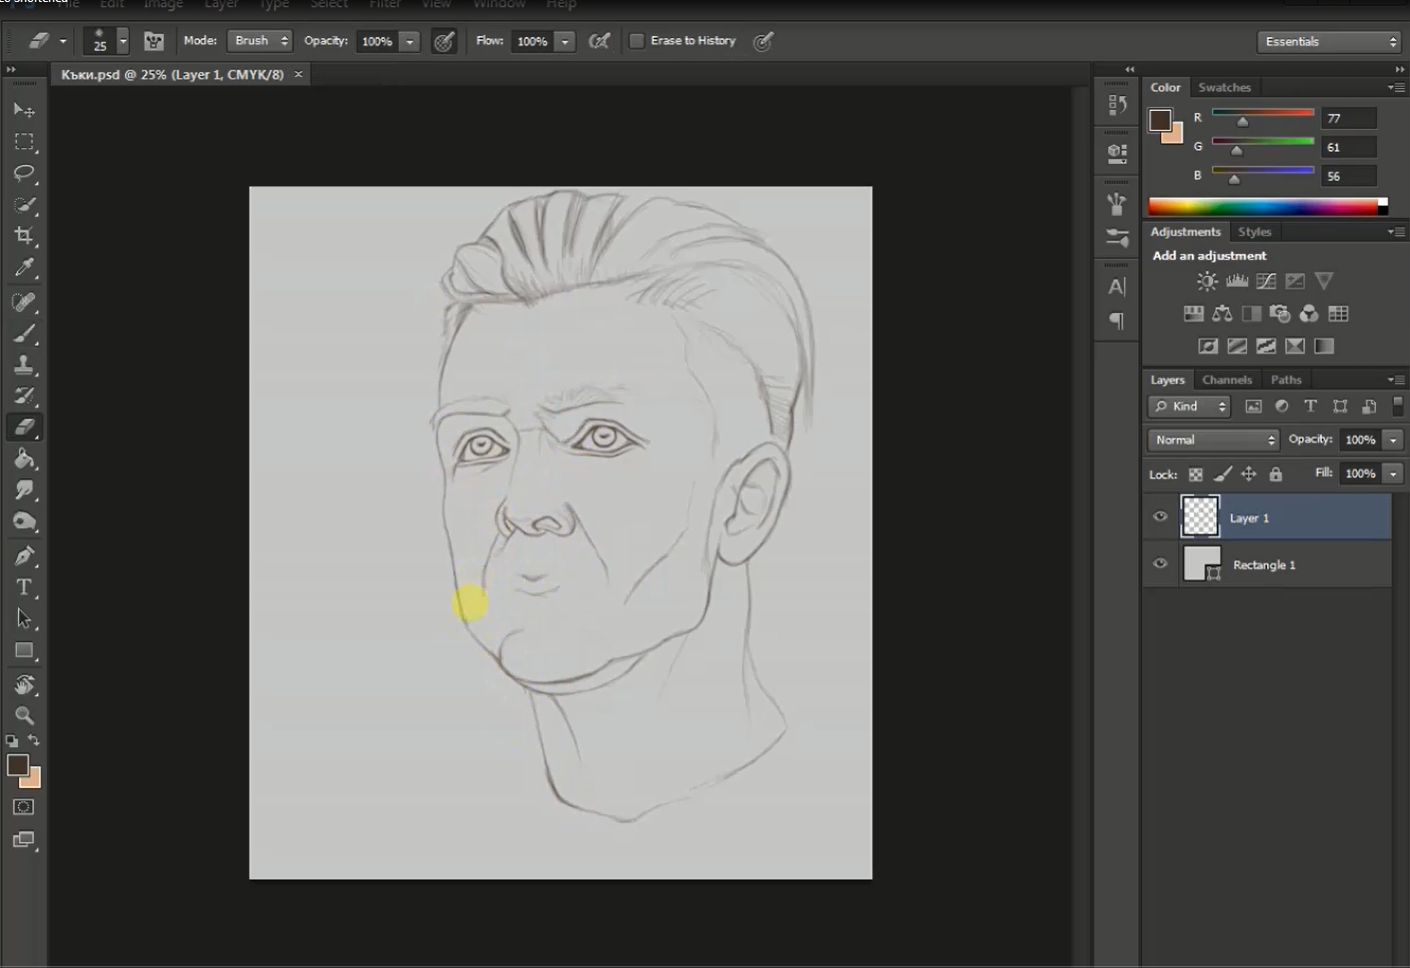Viewport: 1410px width, 968px height.
Task: Select the Crop tool
Action: coord(24,236)
